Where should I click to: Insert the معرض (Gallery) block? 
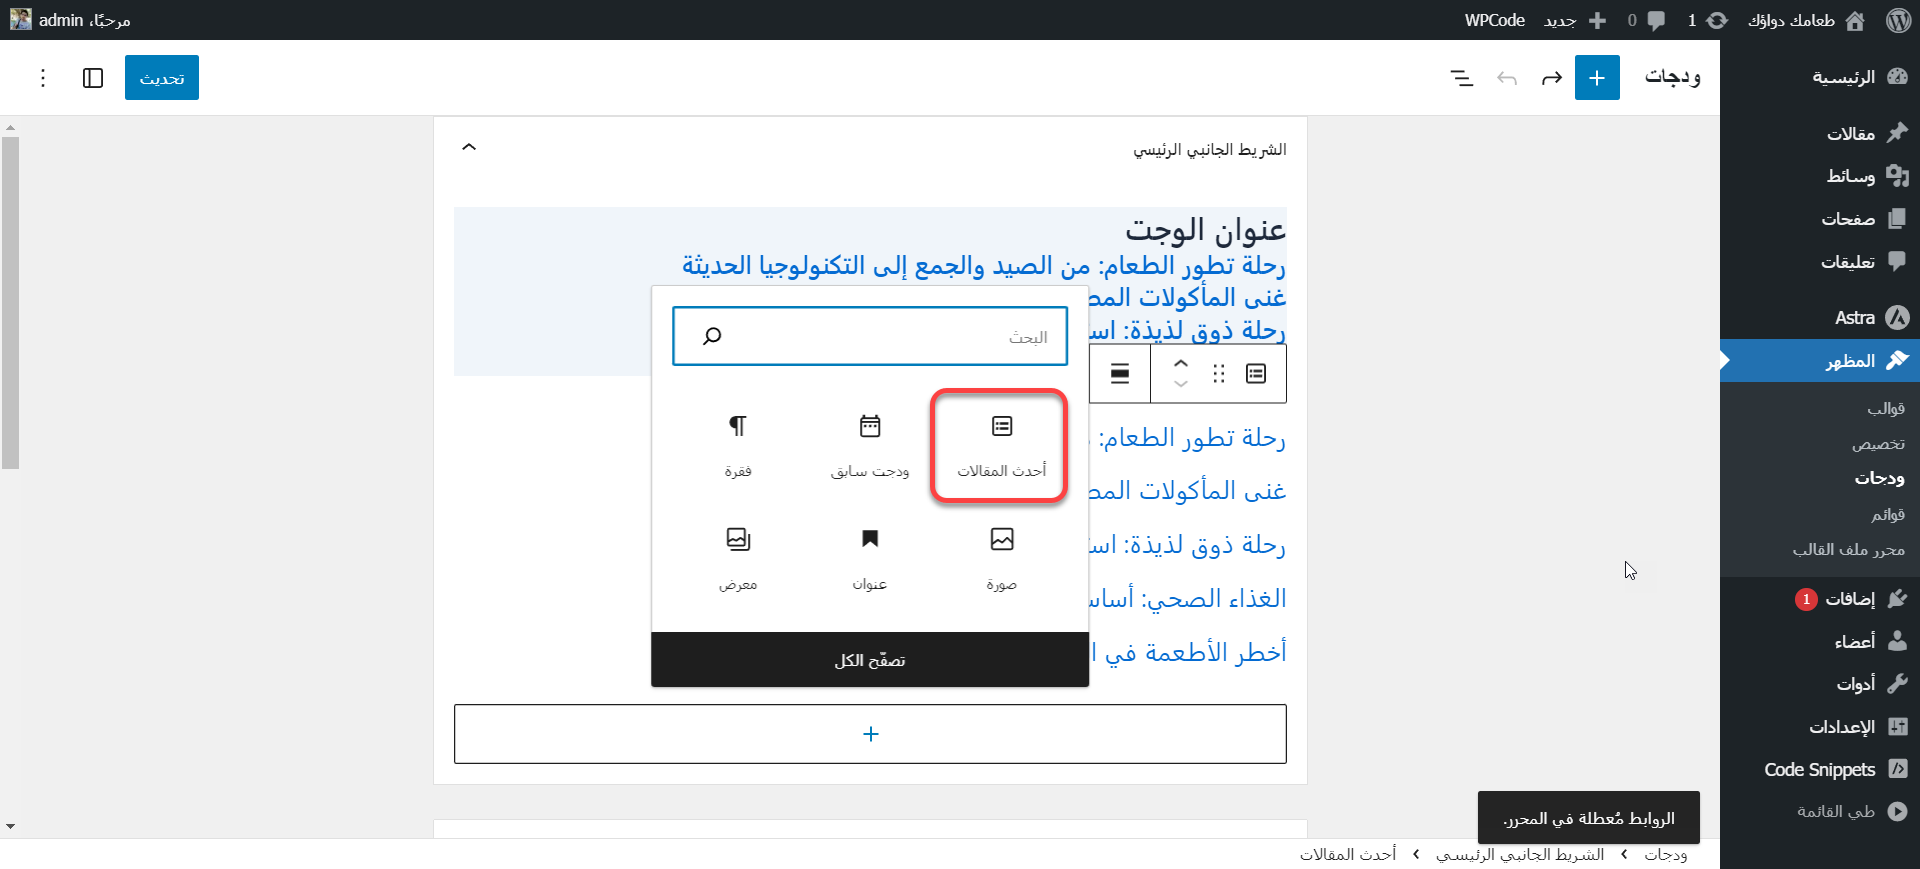click(738, 558)
